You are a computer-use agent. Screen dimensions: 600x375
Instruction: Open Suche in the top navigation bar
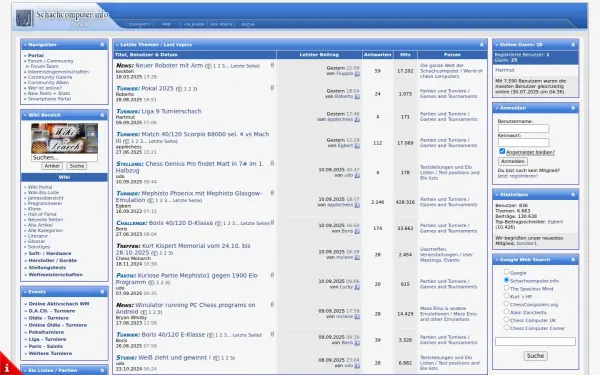tap(248, 24)
